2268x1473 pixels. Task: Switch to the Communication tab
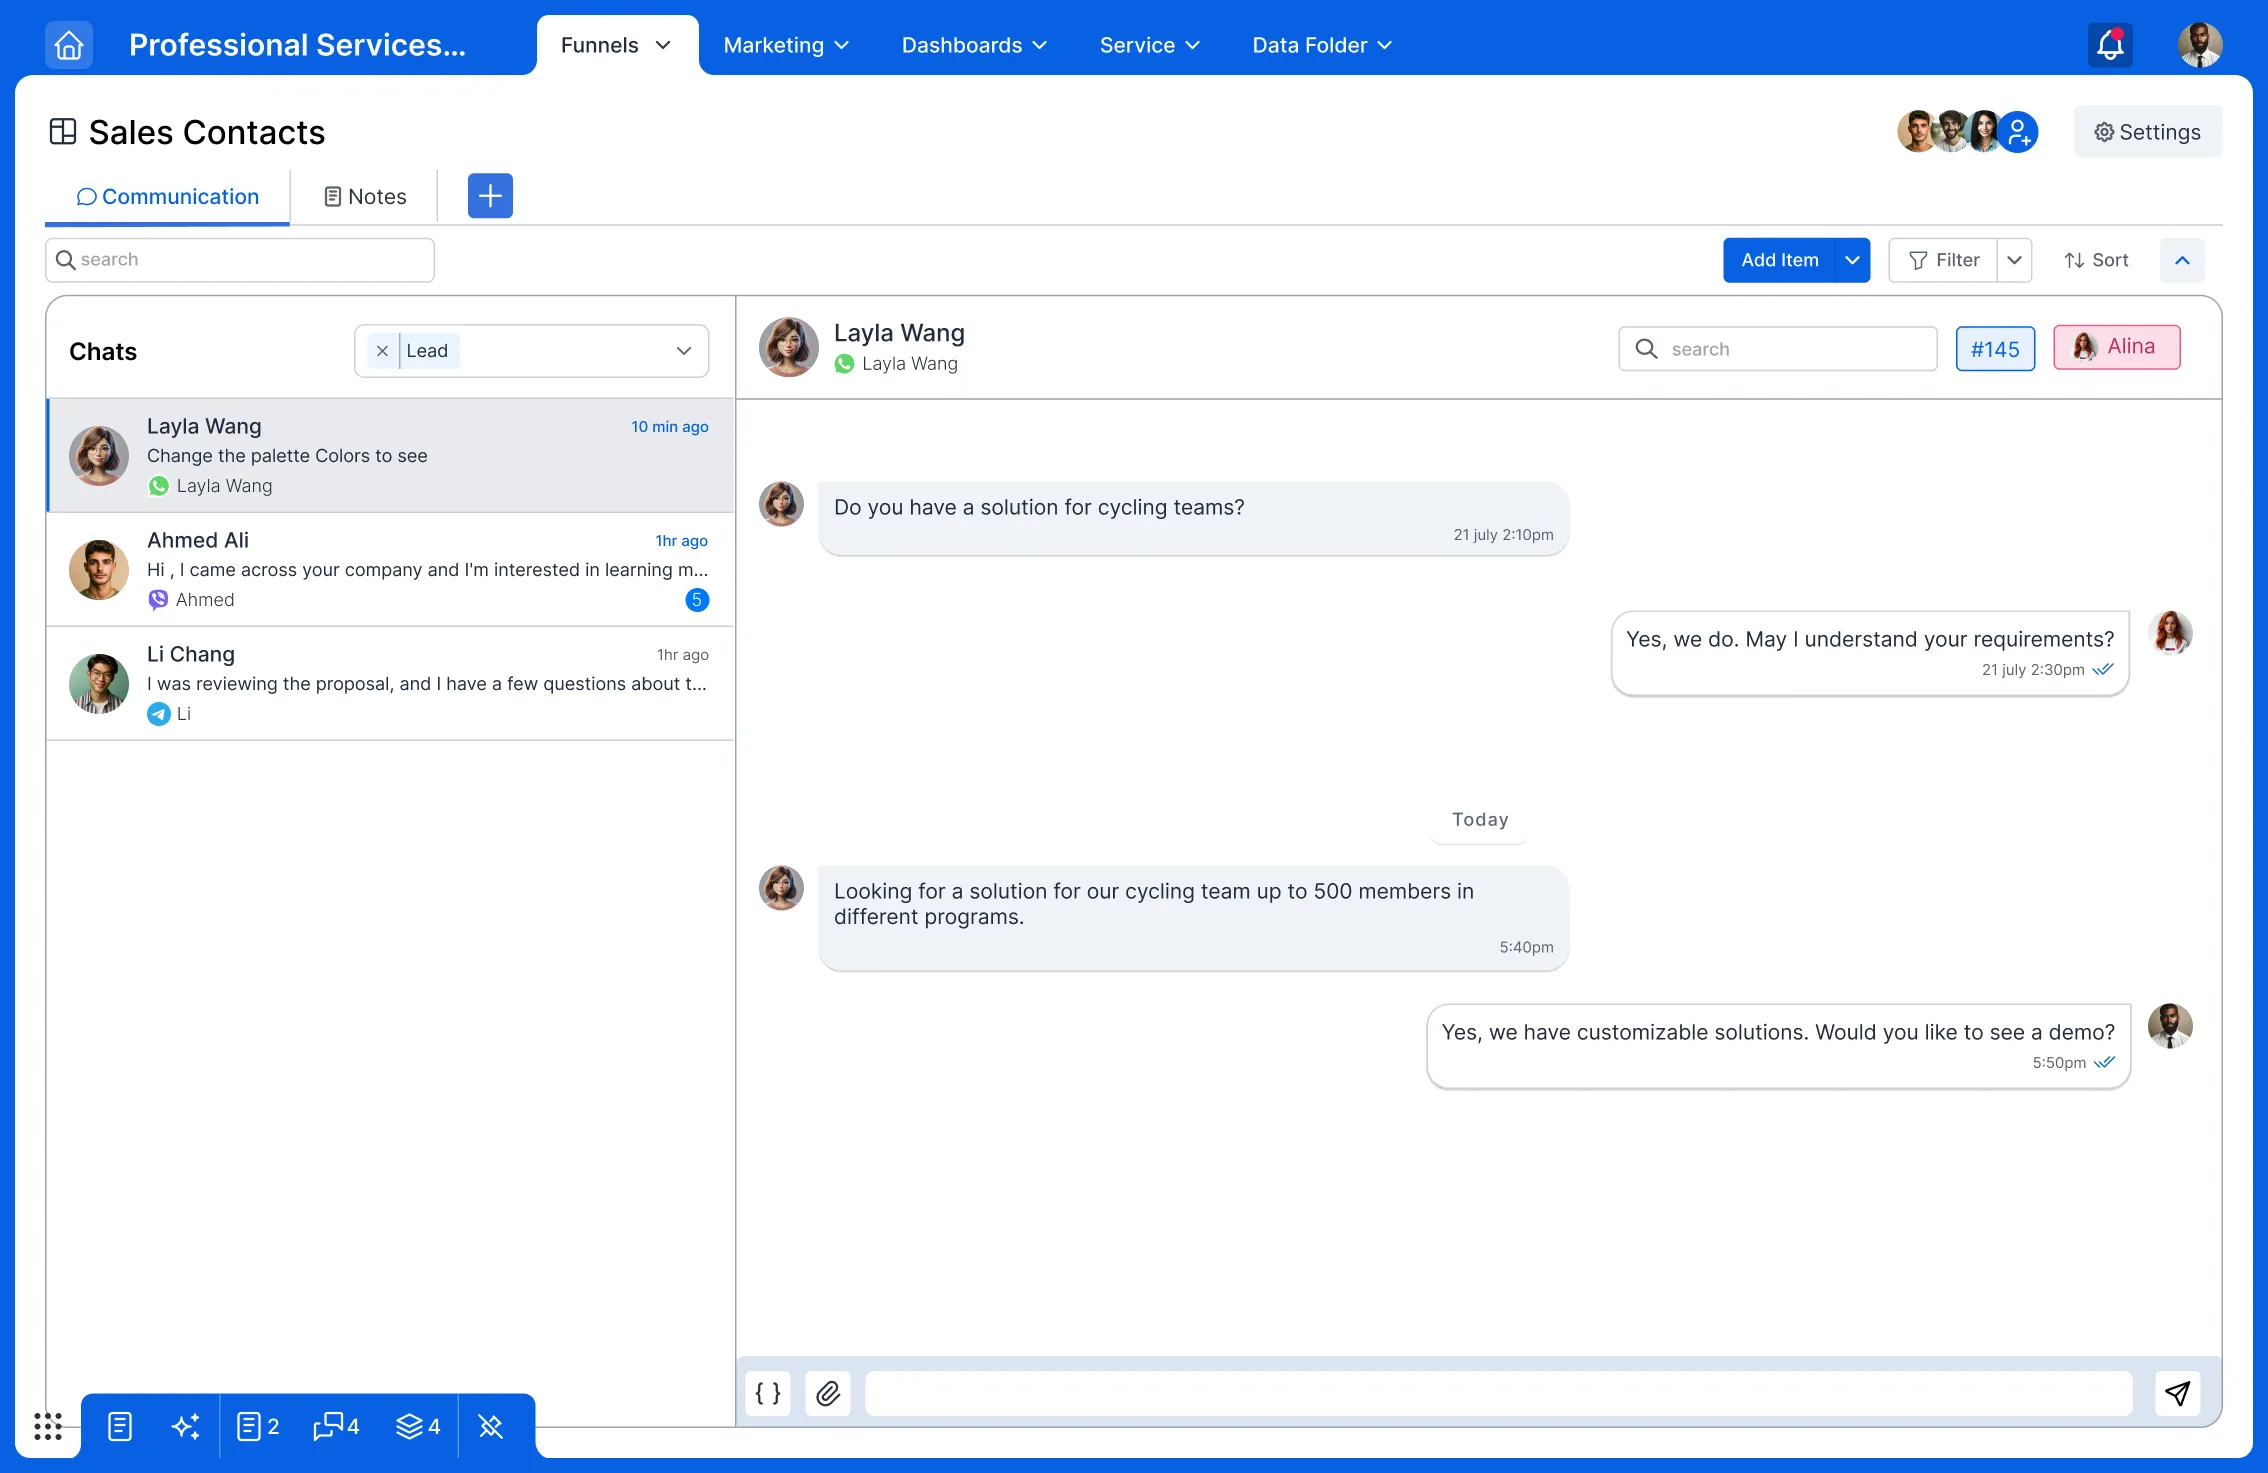click(167, 197)
